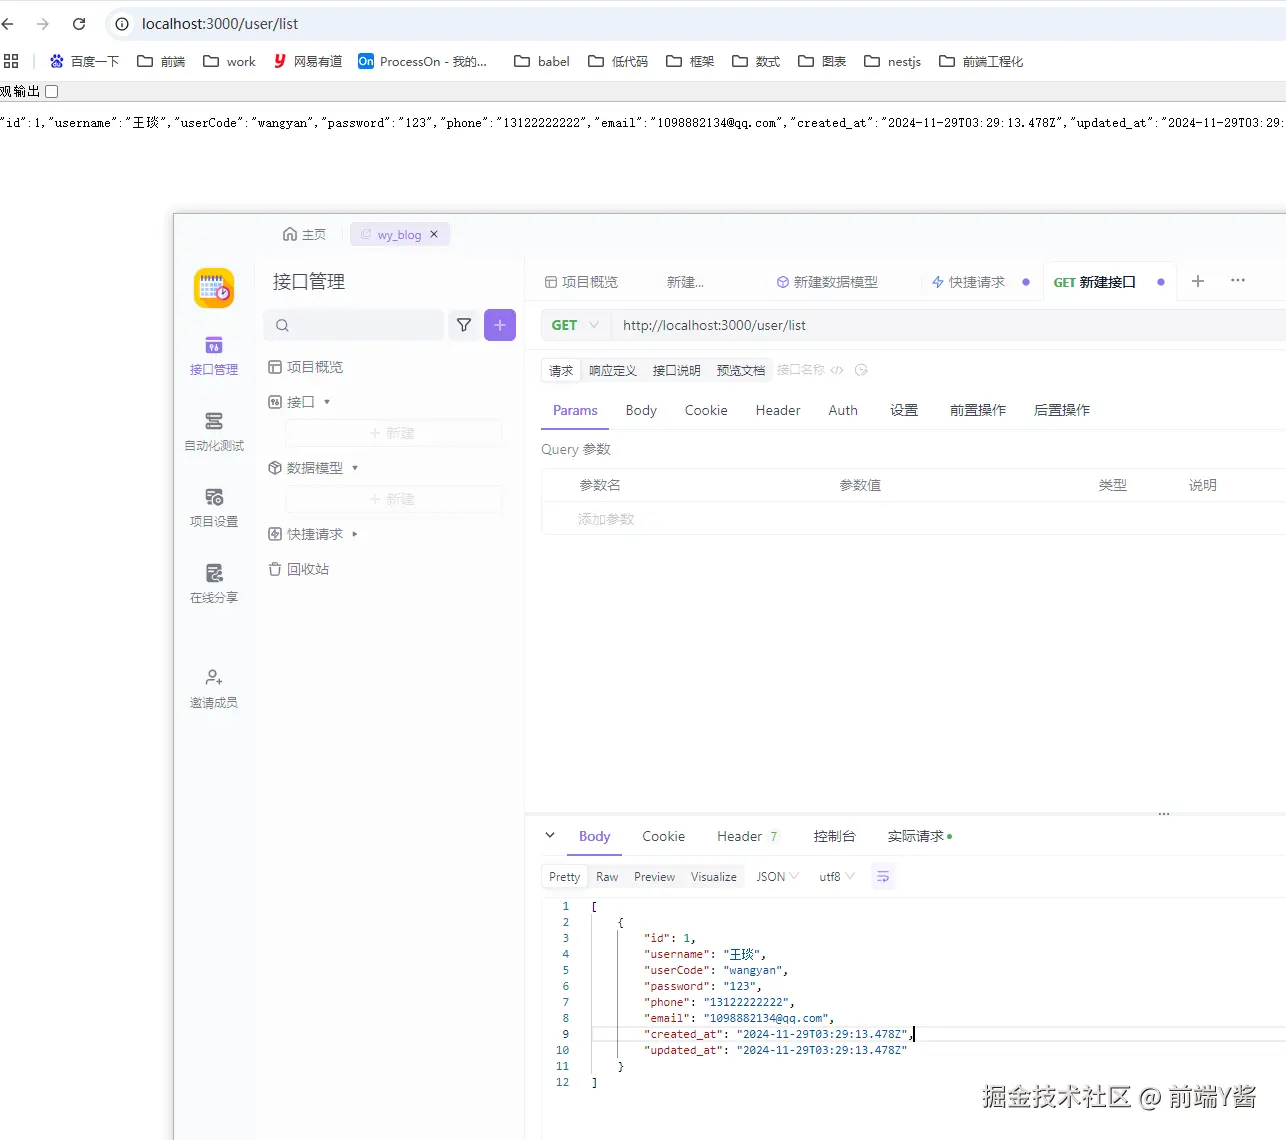Screen dimensions: 1286x1140
Task: Open the filter funnel icon
Action: (464, 325)
